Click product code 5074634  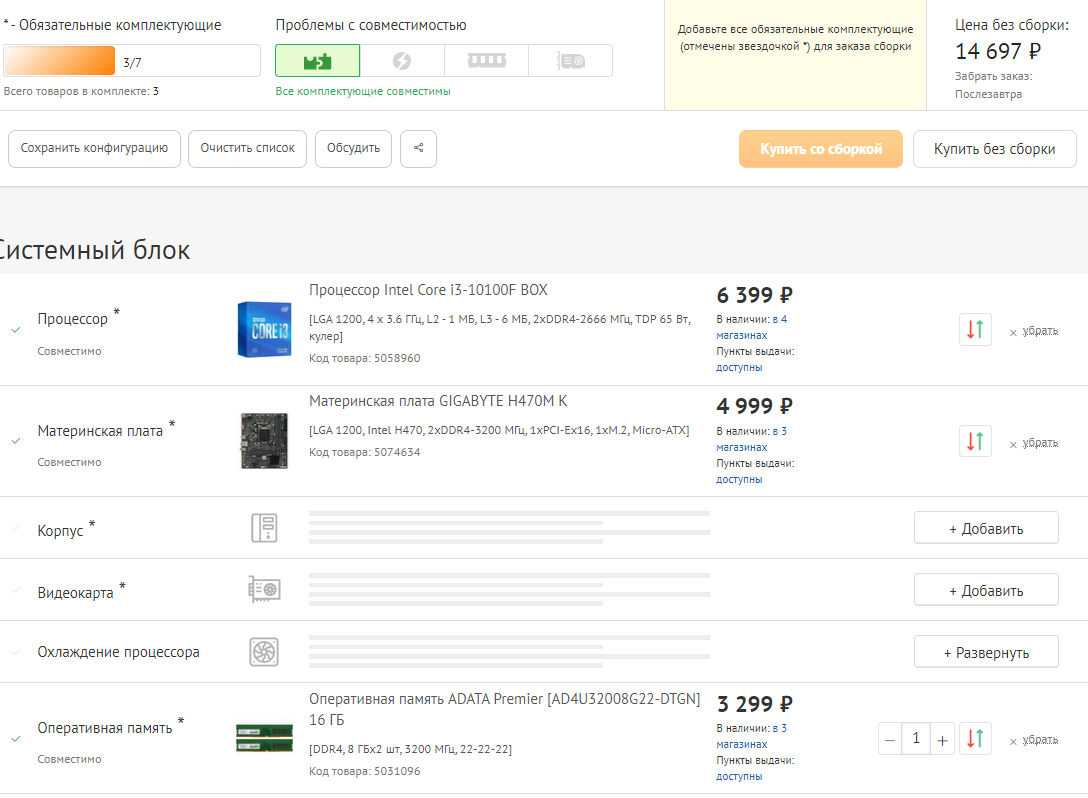click(x=397, y=452)
